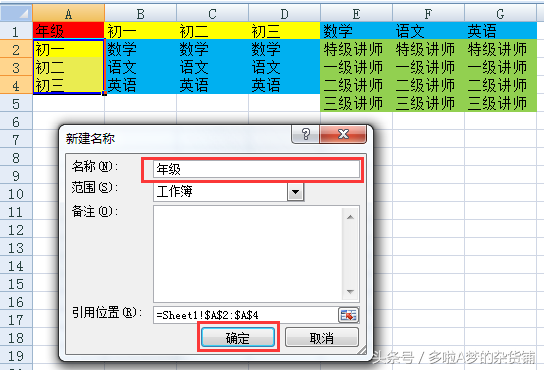Select row 13 header
This screenshot has height=370, width=544.
tap(16, 248)
